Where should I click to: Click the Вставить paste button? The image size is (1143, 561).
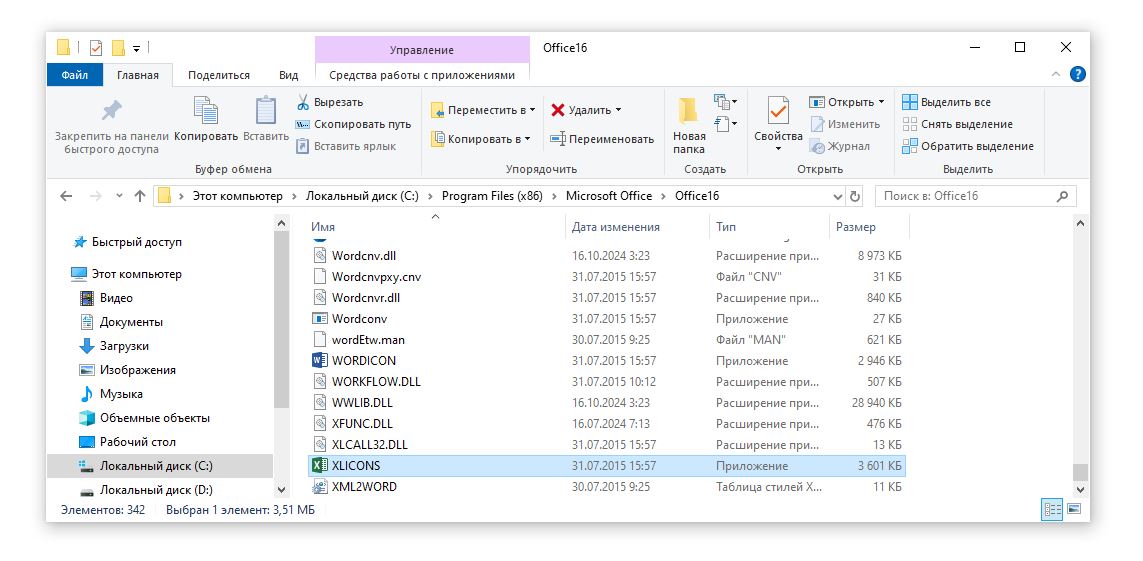[x=266, y=120]
